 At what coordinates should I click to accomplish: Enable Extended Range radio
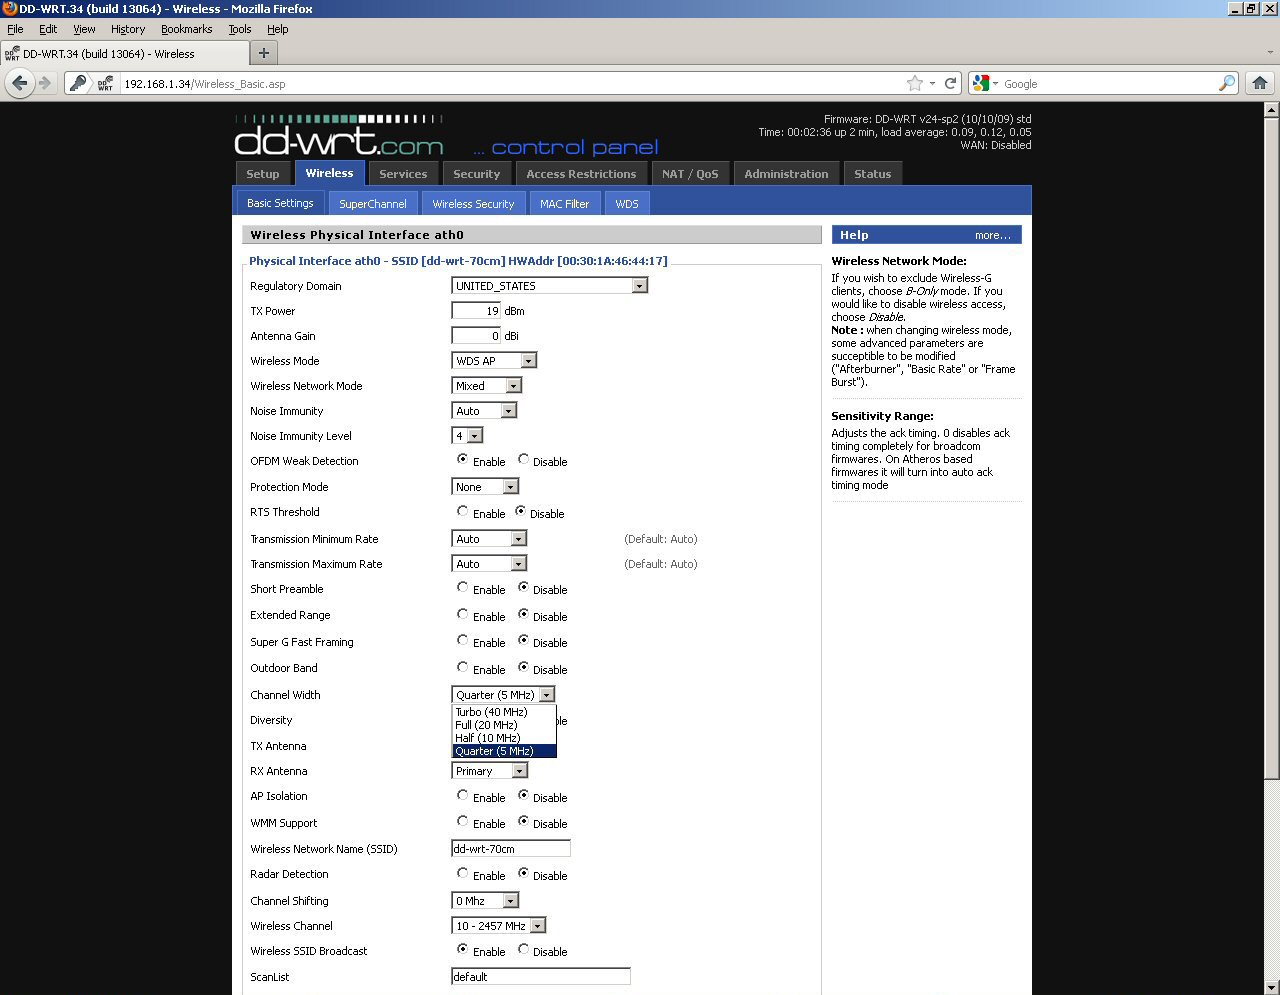(462, 614)
